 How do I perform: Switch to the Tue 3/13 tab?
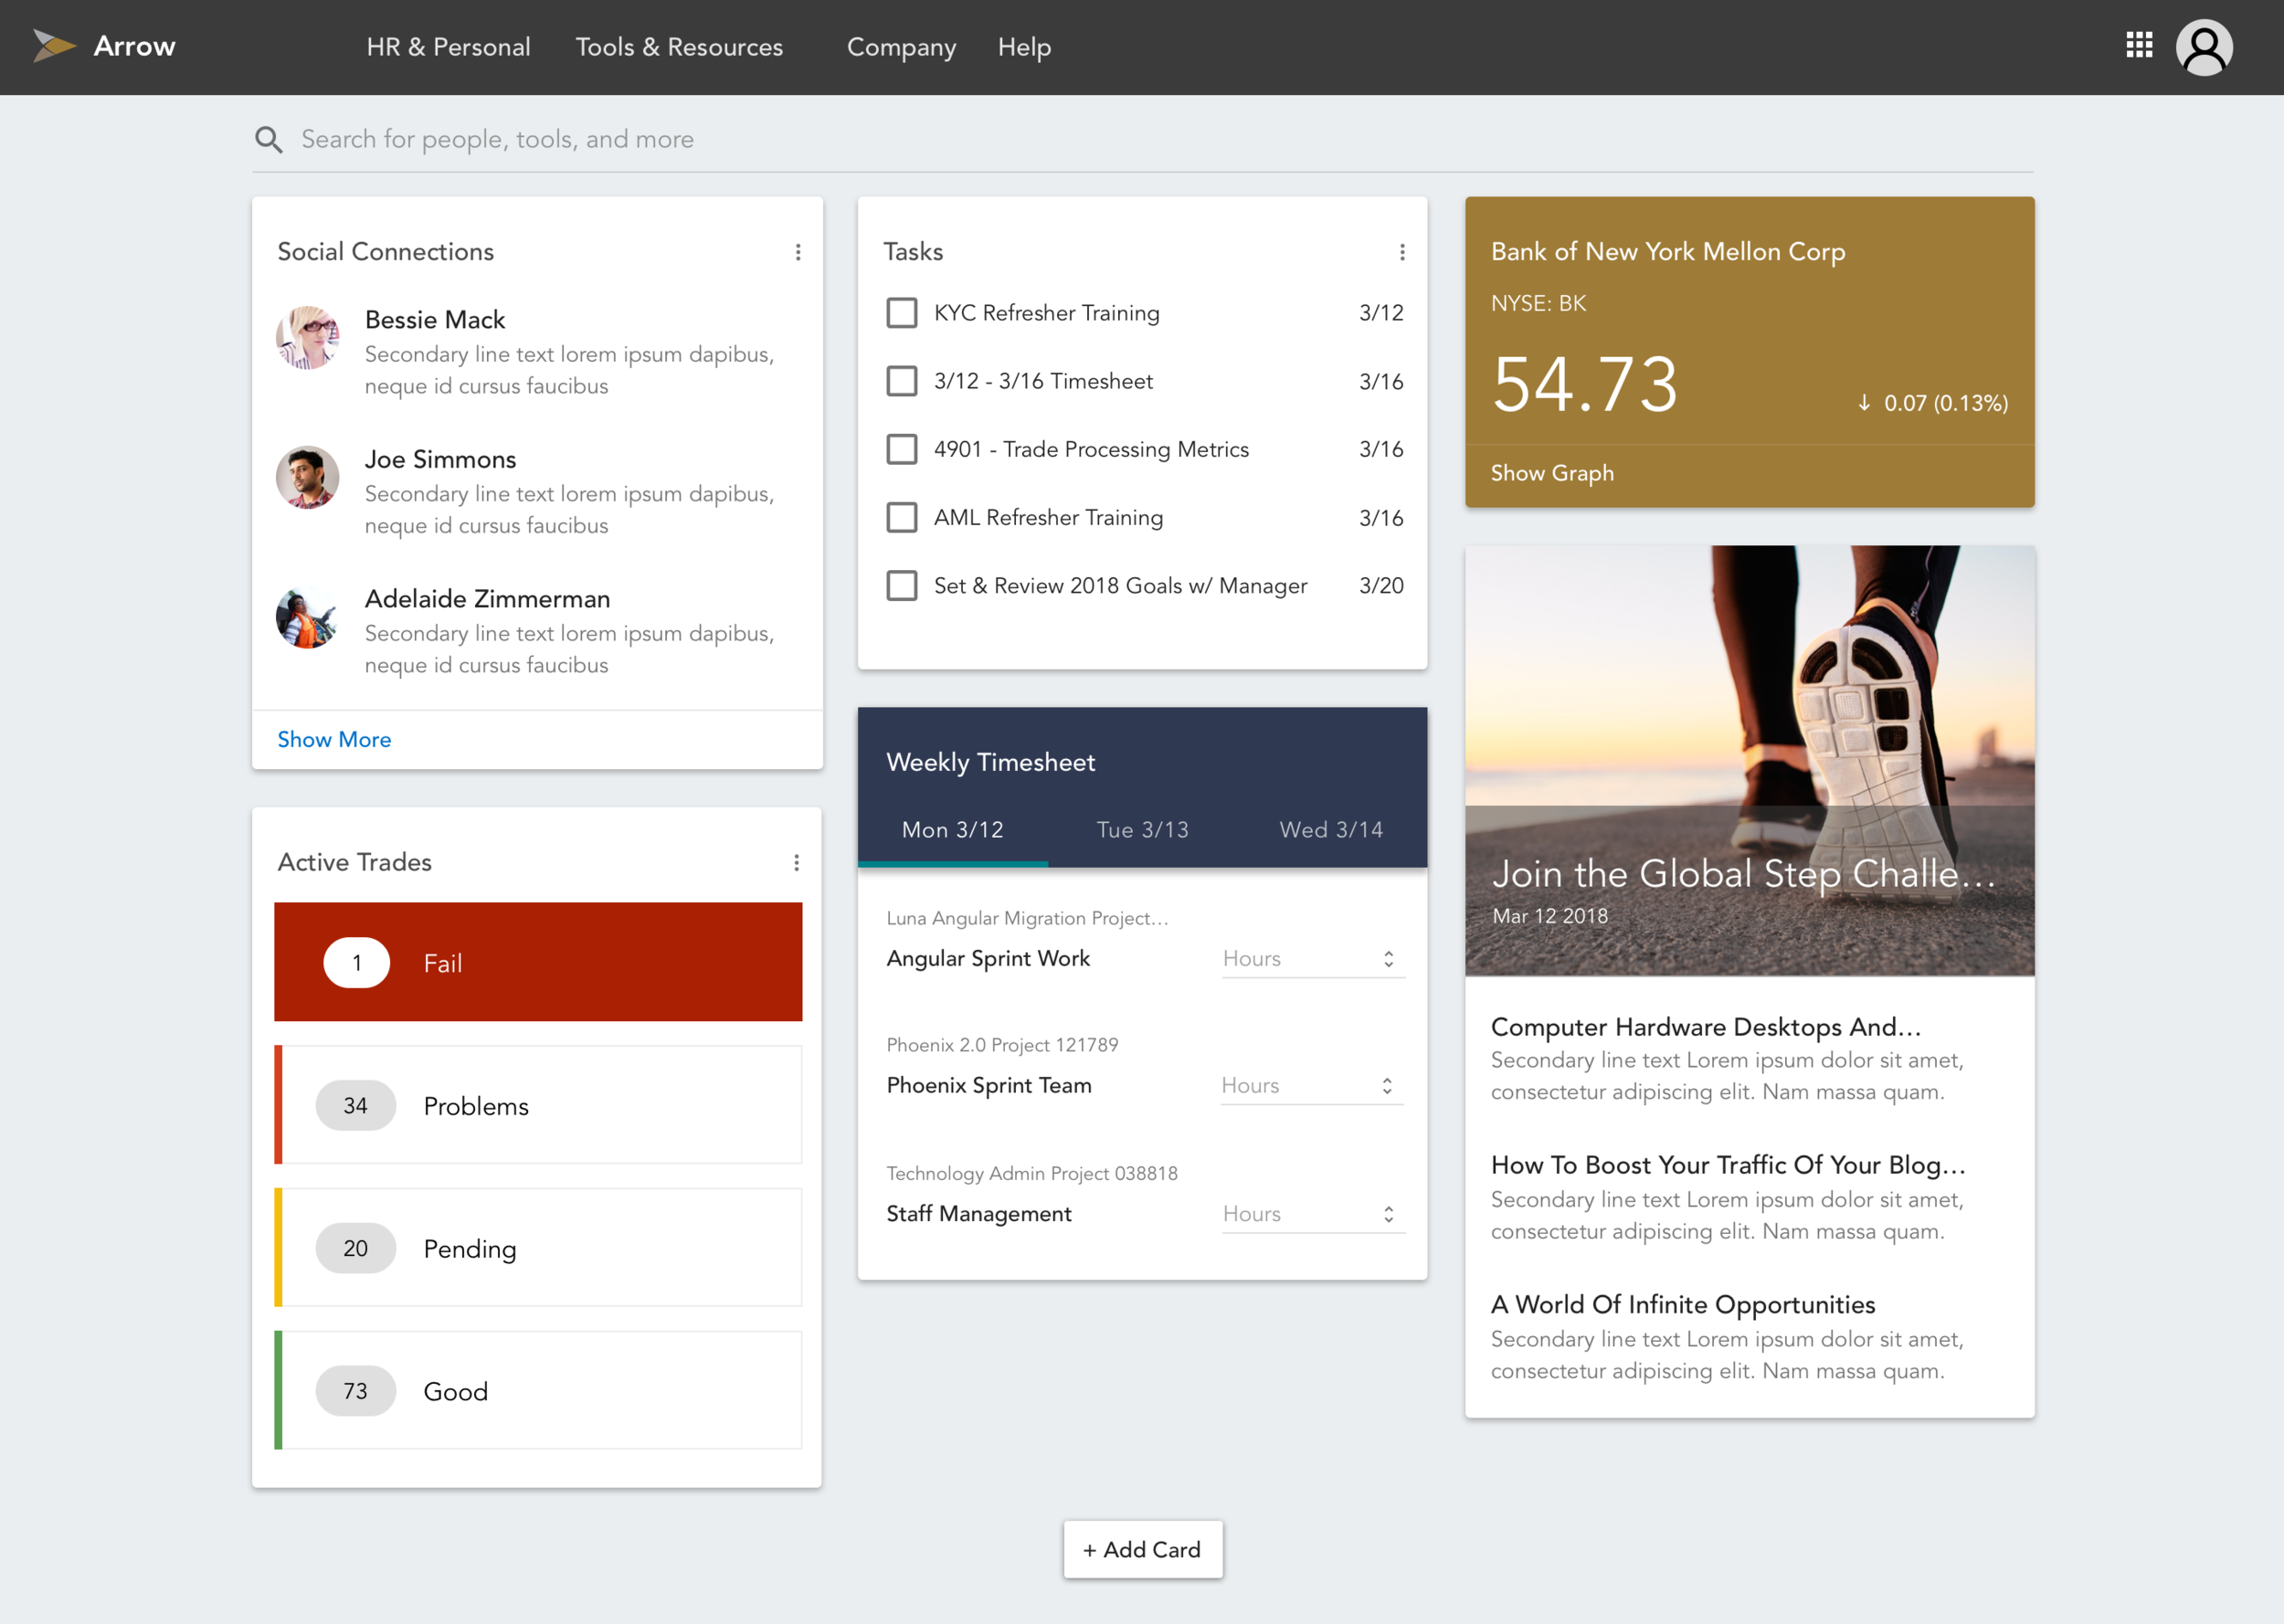pos(1142,830)
